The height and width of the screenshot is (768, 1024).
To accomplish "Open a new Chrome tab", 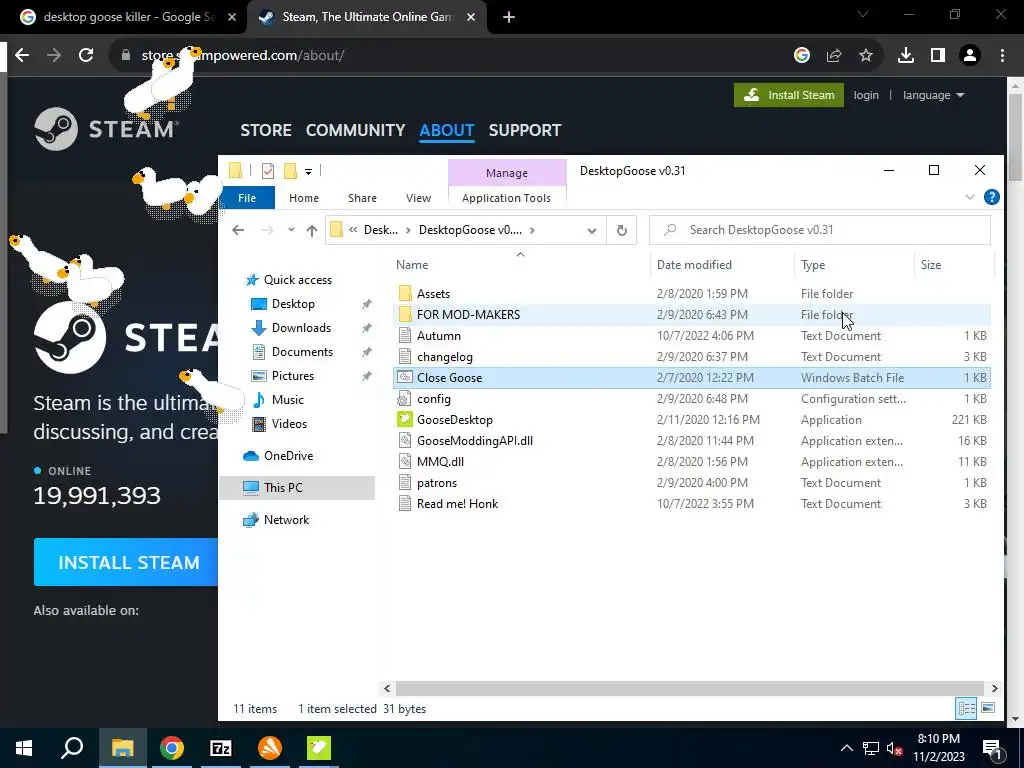I will click(509, 18).
